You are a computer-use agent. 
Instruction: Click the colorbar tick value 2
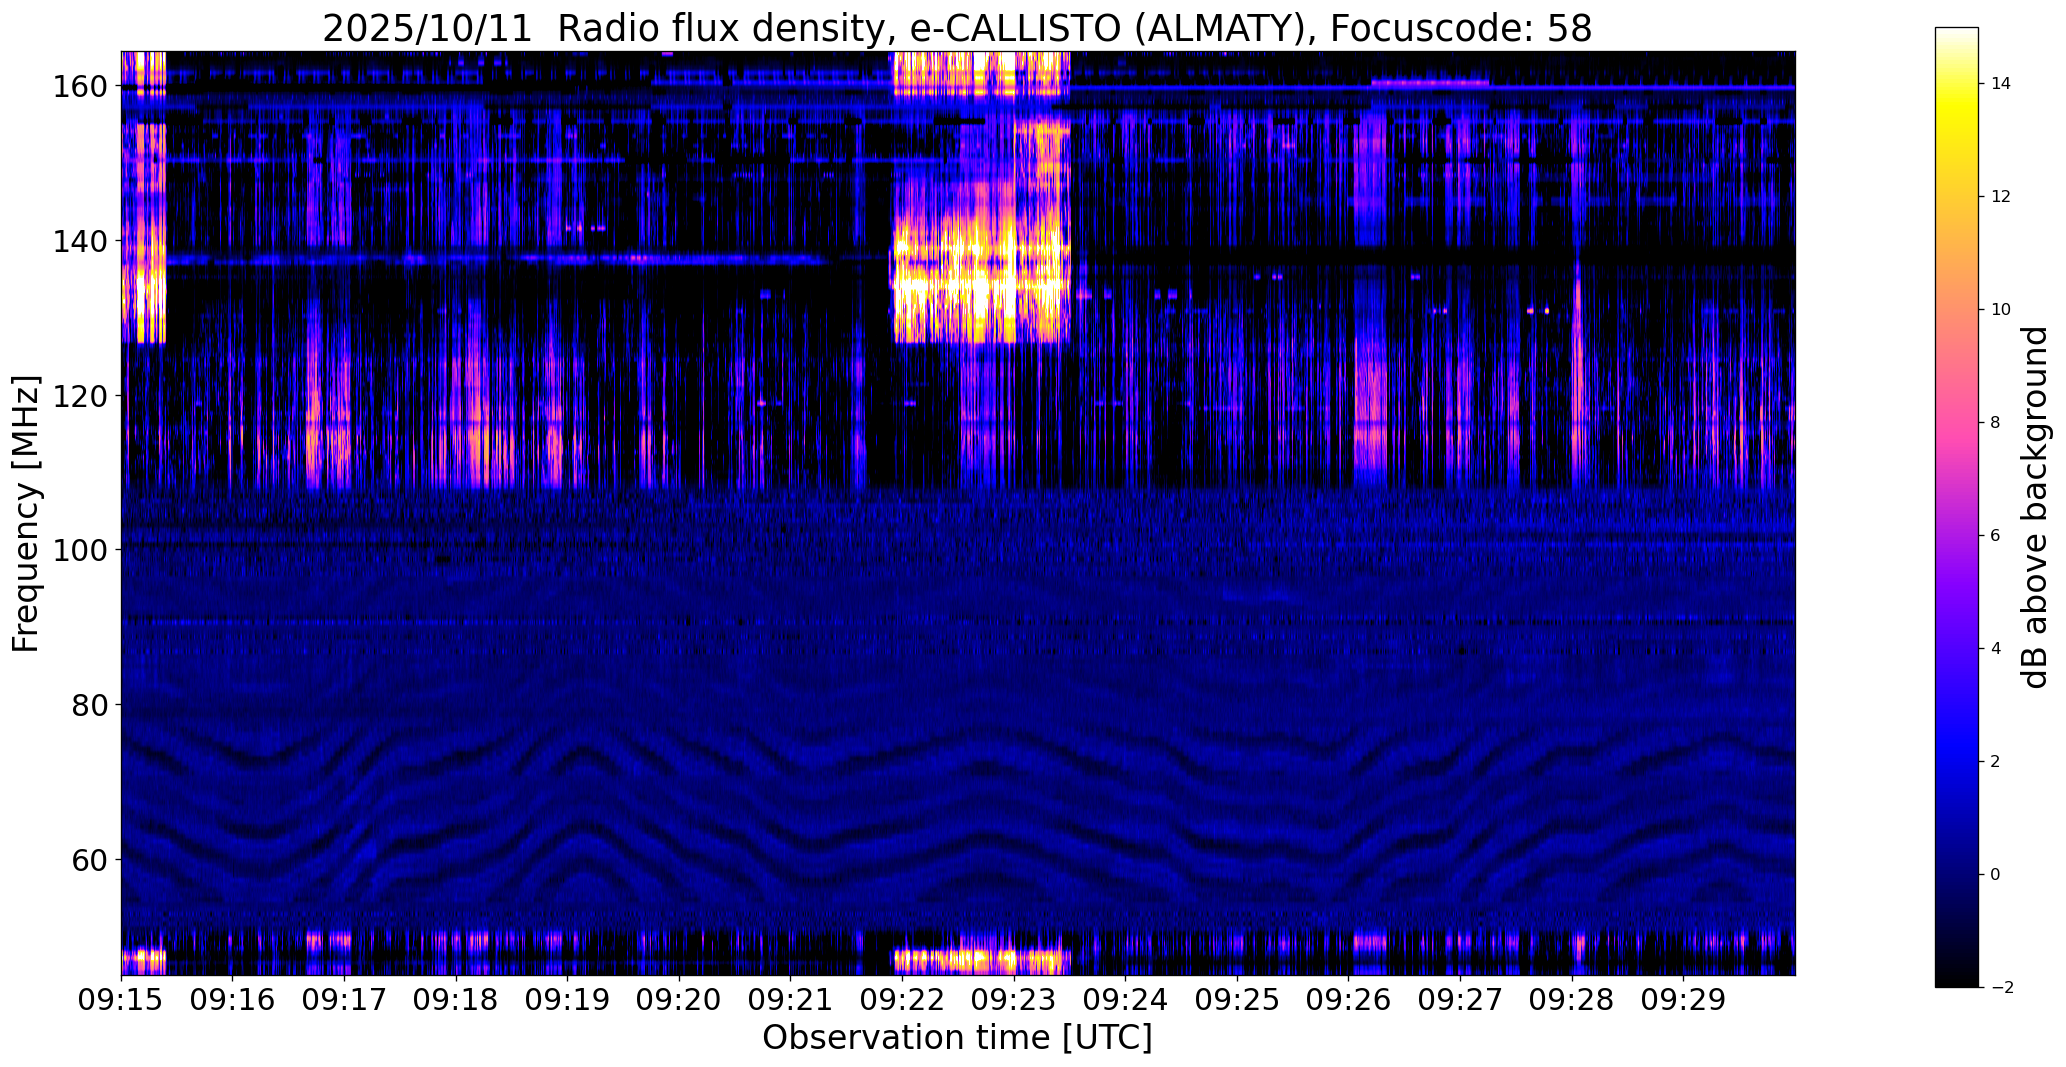point(1996,762)
